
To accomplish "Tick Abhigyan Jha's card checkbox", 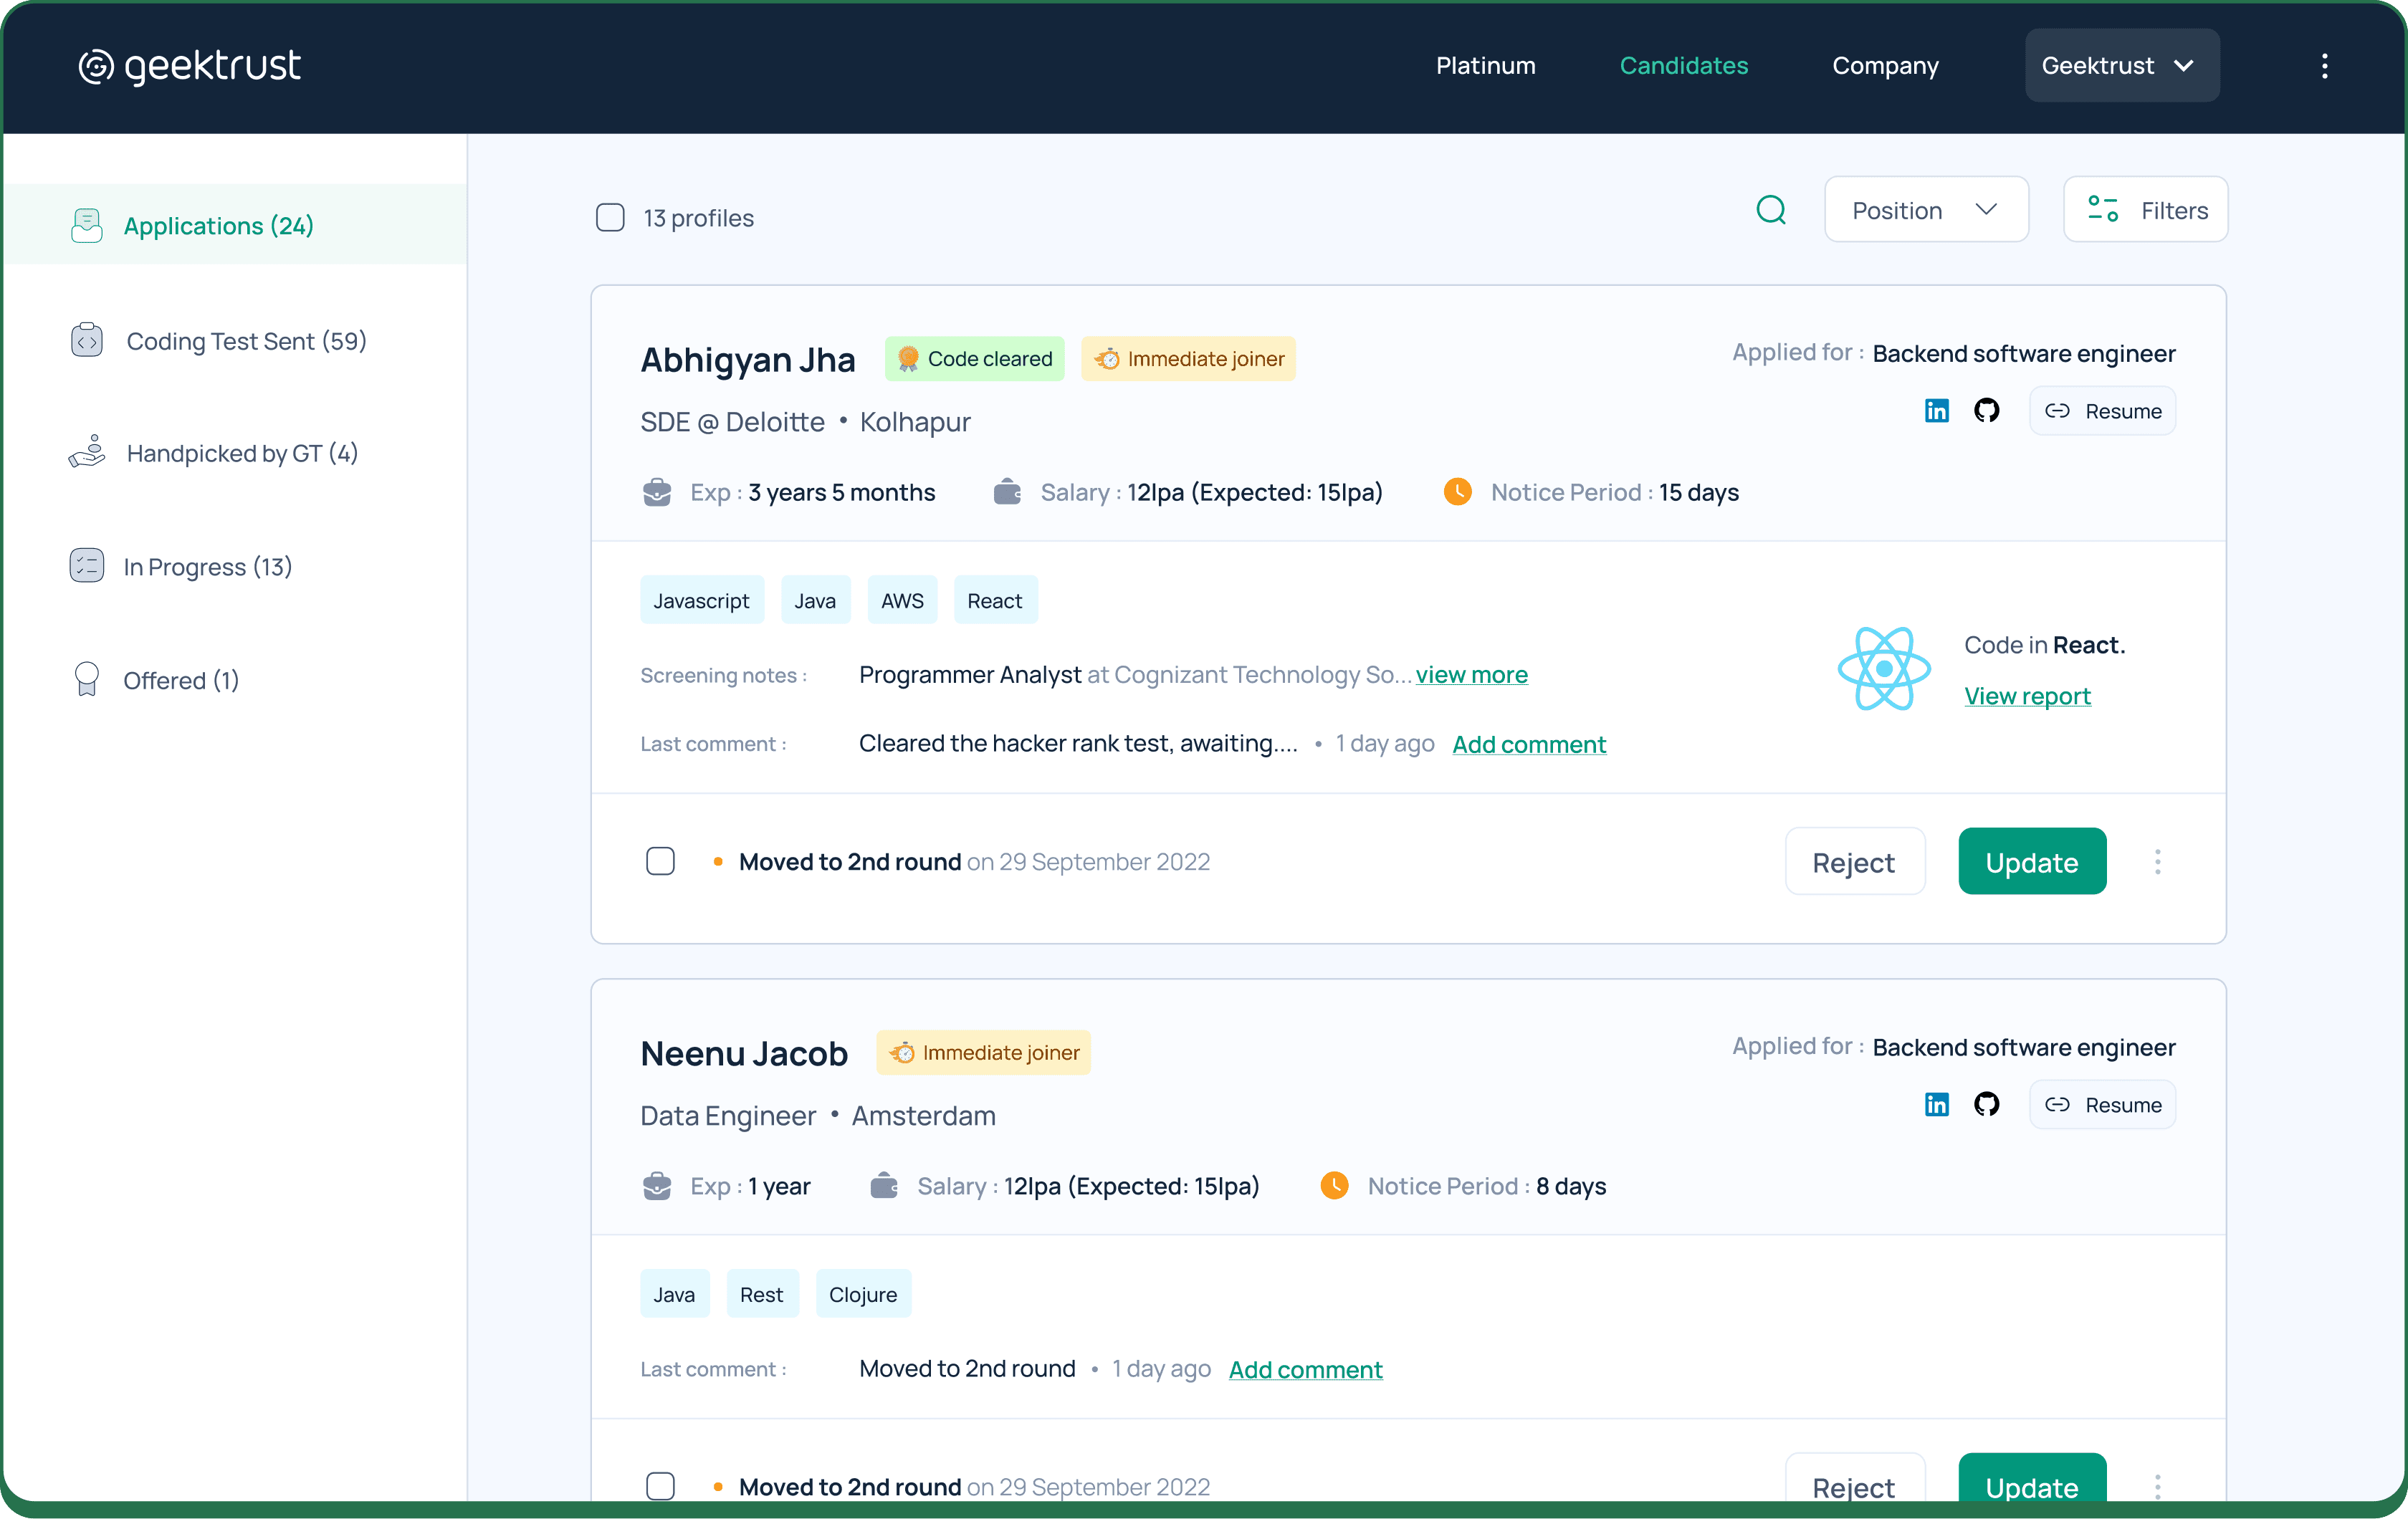I will tap(660, 862).
